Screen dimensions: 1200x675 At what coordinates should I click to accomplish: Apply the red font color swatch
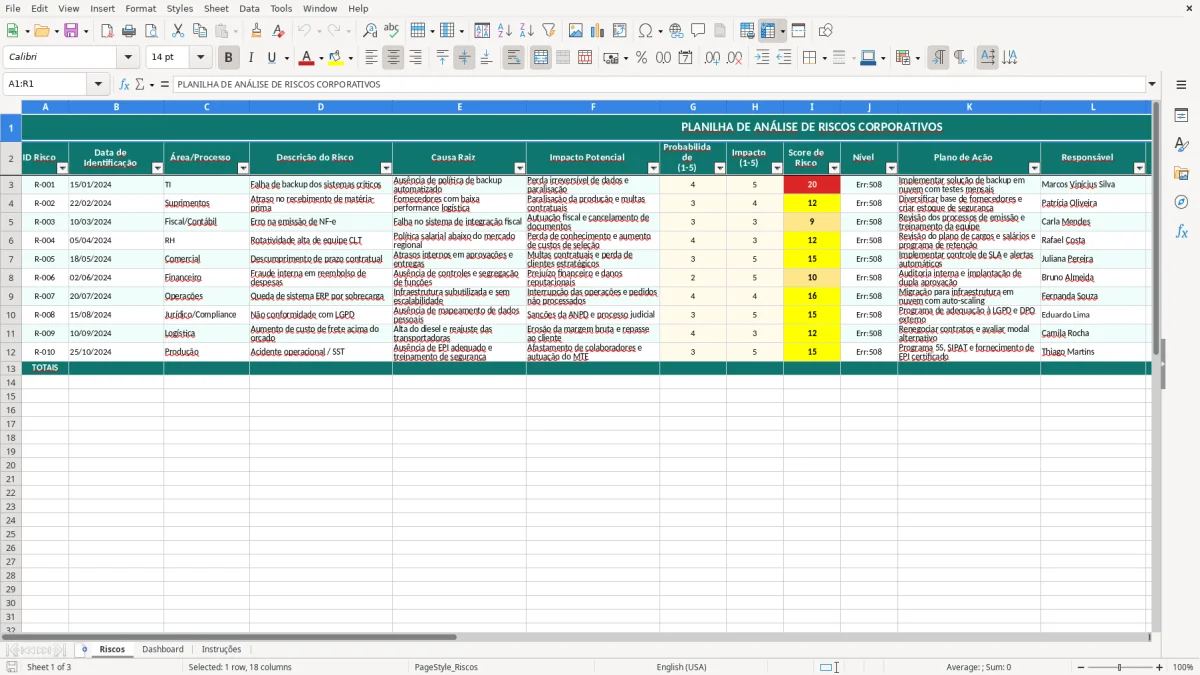pyautogui.click(x=306, y=58)
